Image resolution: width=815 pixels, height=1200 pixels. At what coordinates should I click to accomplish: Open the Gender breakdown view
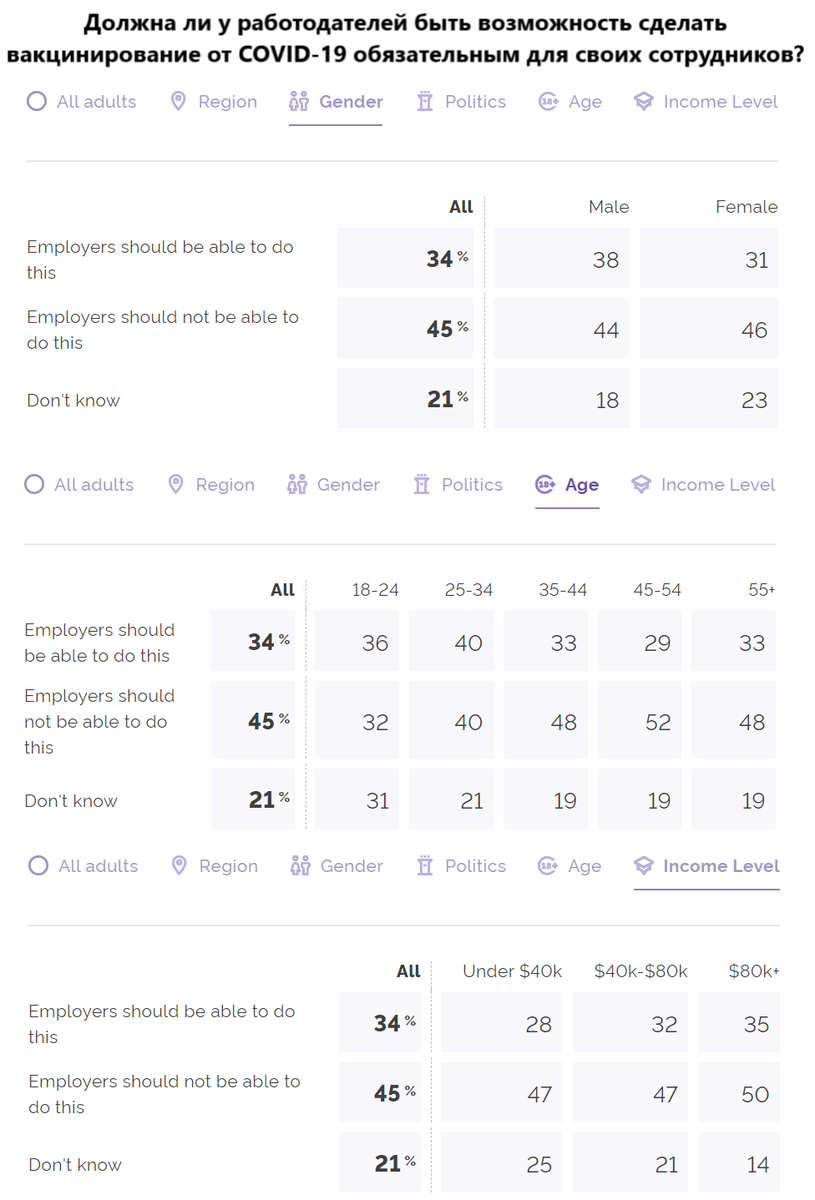pyautogui.click(x=335, y=101)
